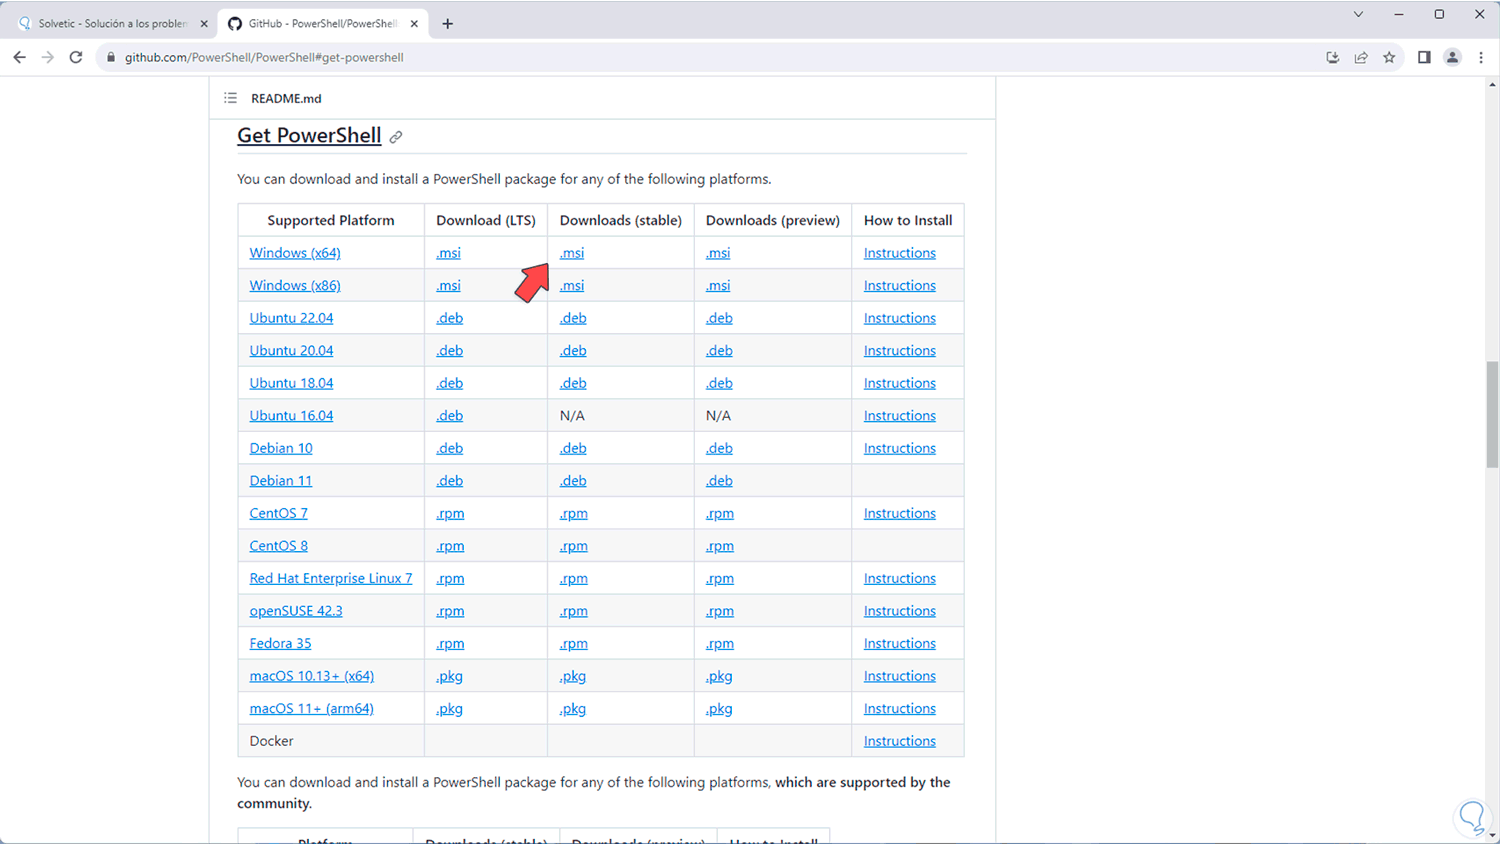
Task: Open Instructions for Debian 10
Action: tap(900, 448)
